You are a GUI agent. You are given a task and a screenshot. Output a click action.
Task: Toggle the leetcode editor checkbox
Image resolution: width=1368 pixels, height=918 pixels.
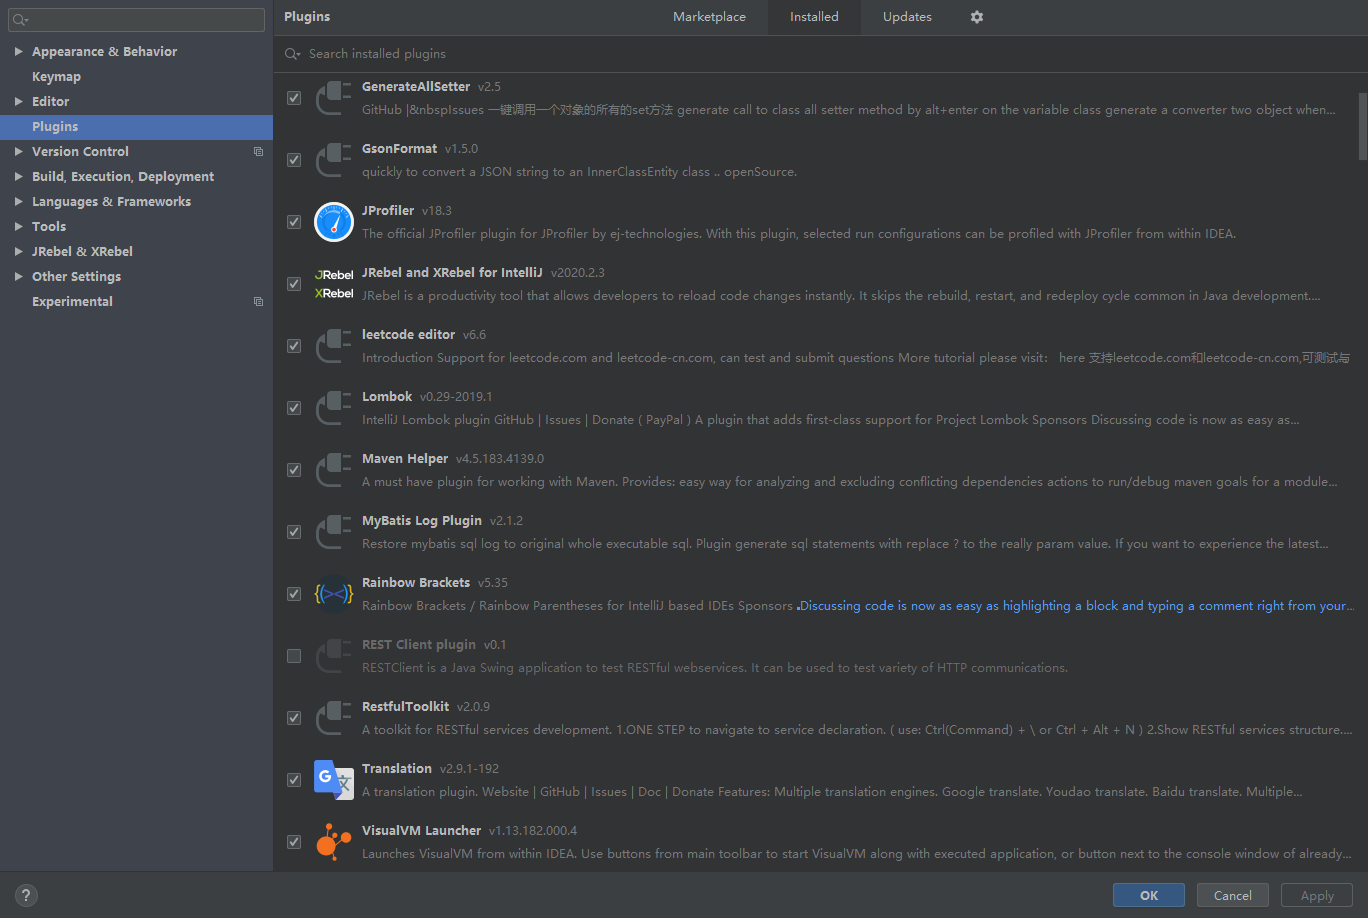[x=294, y=346]
